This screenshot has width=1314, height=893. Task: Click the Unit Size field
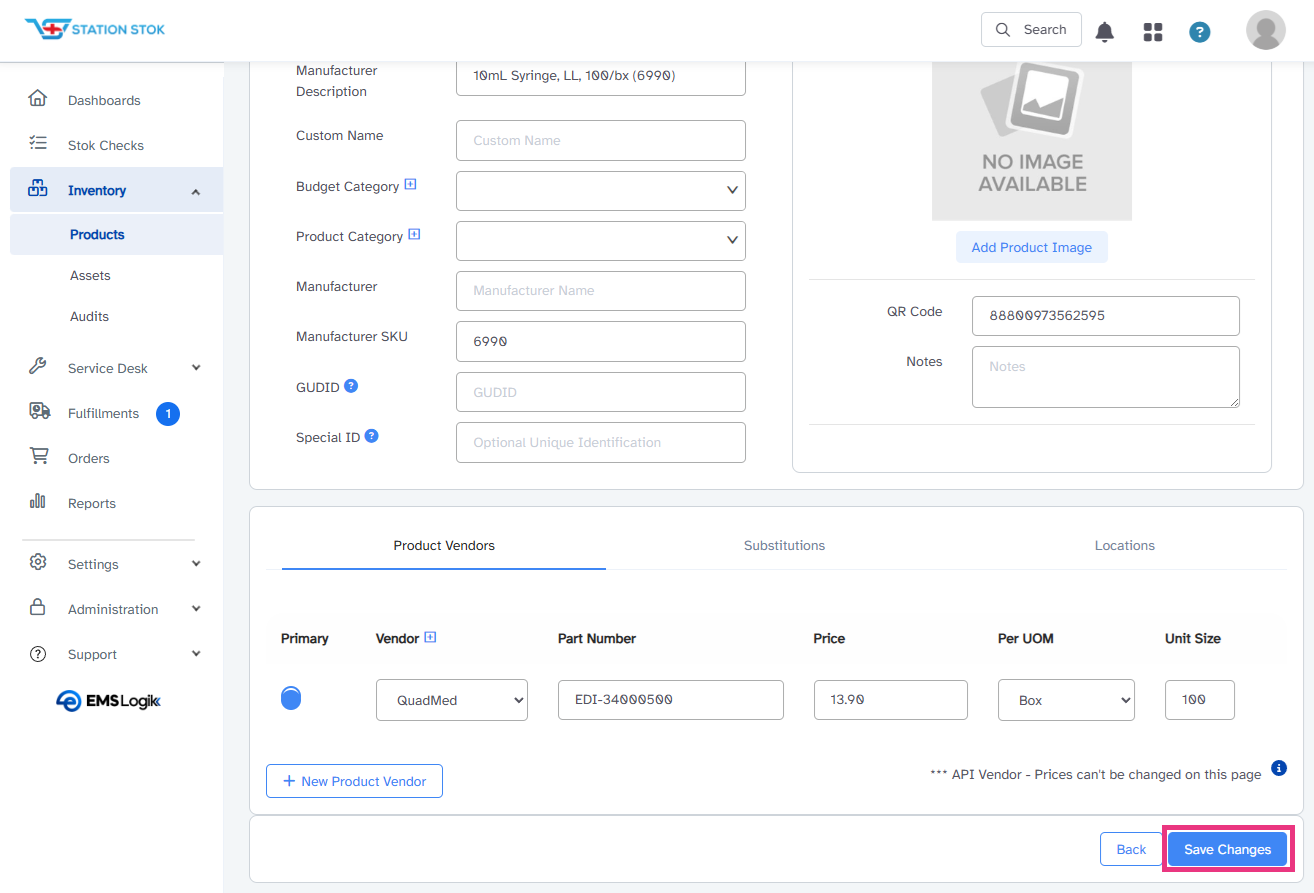point(1200,700)
